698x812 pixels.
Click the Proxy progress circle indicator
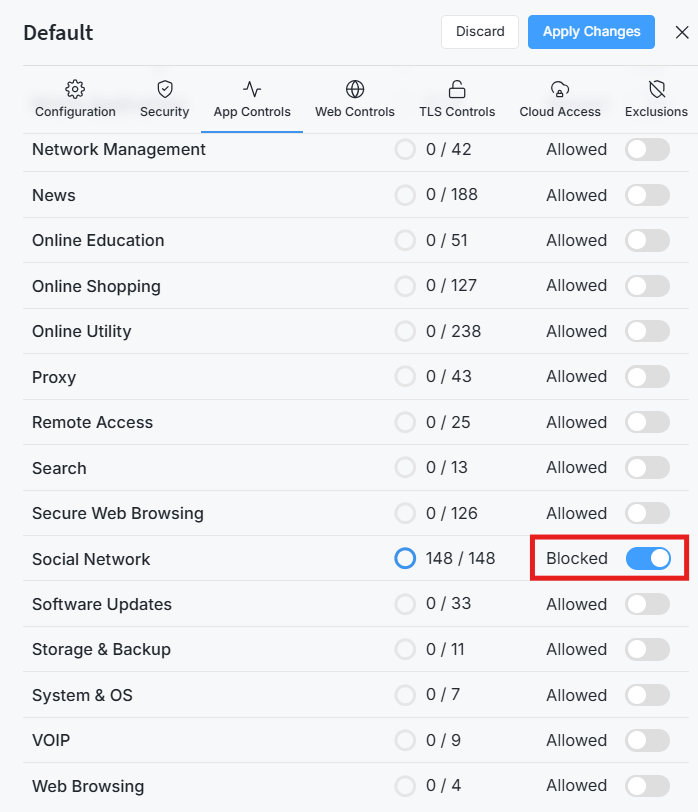405,376
